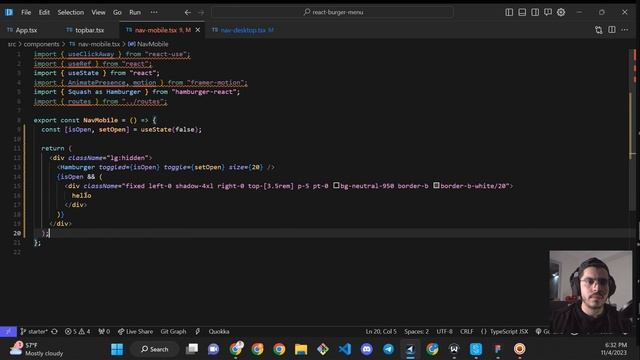Image resolution: width=640 pixels, height=360 pixels.
Task: Open Discord from the taskbar
Action: [x=367, y=349]
